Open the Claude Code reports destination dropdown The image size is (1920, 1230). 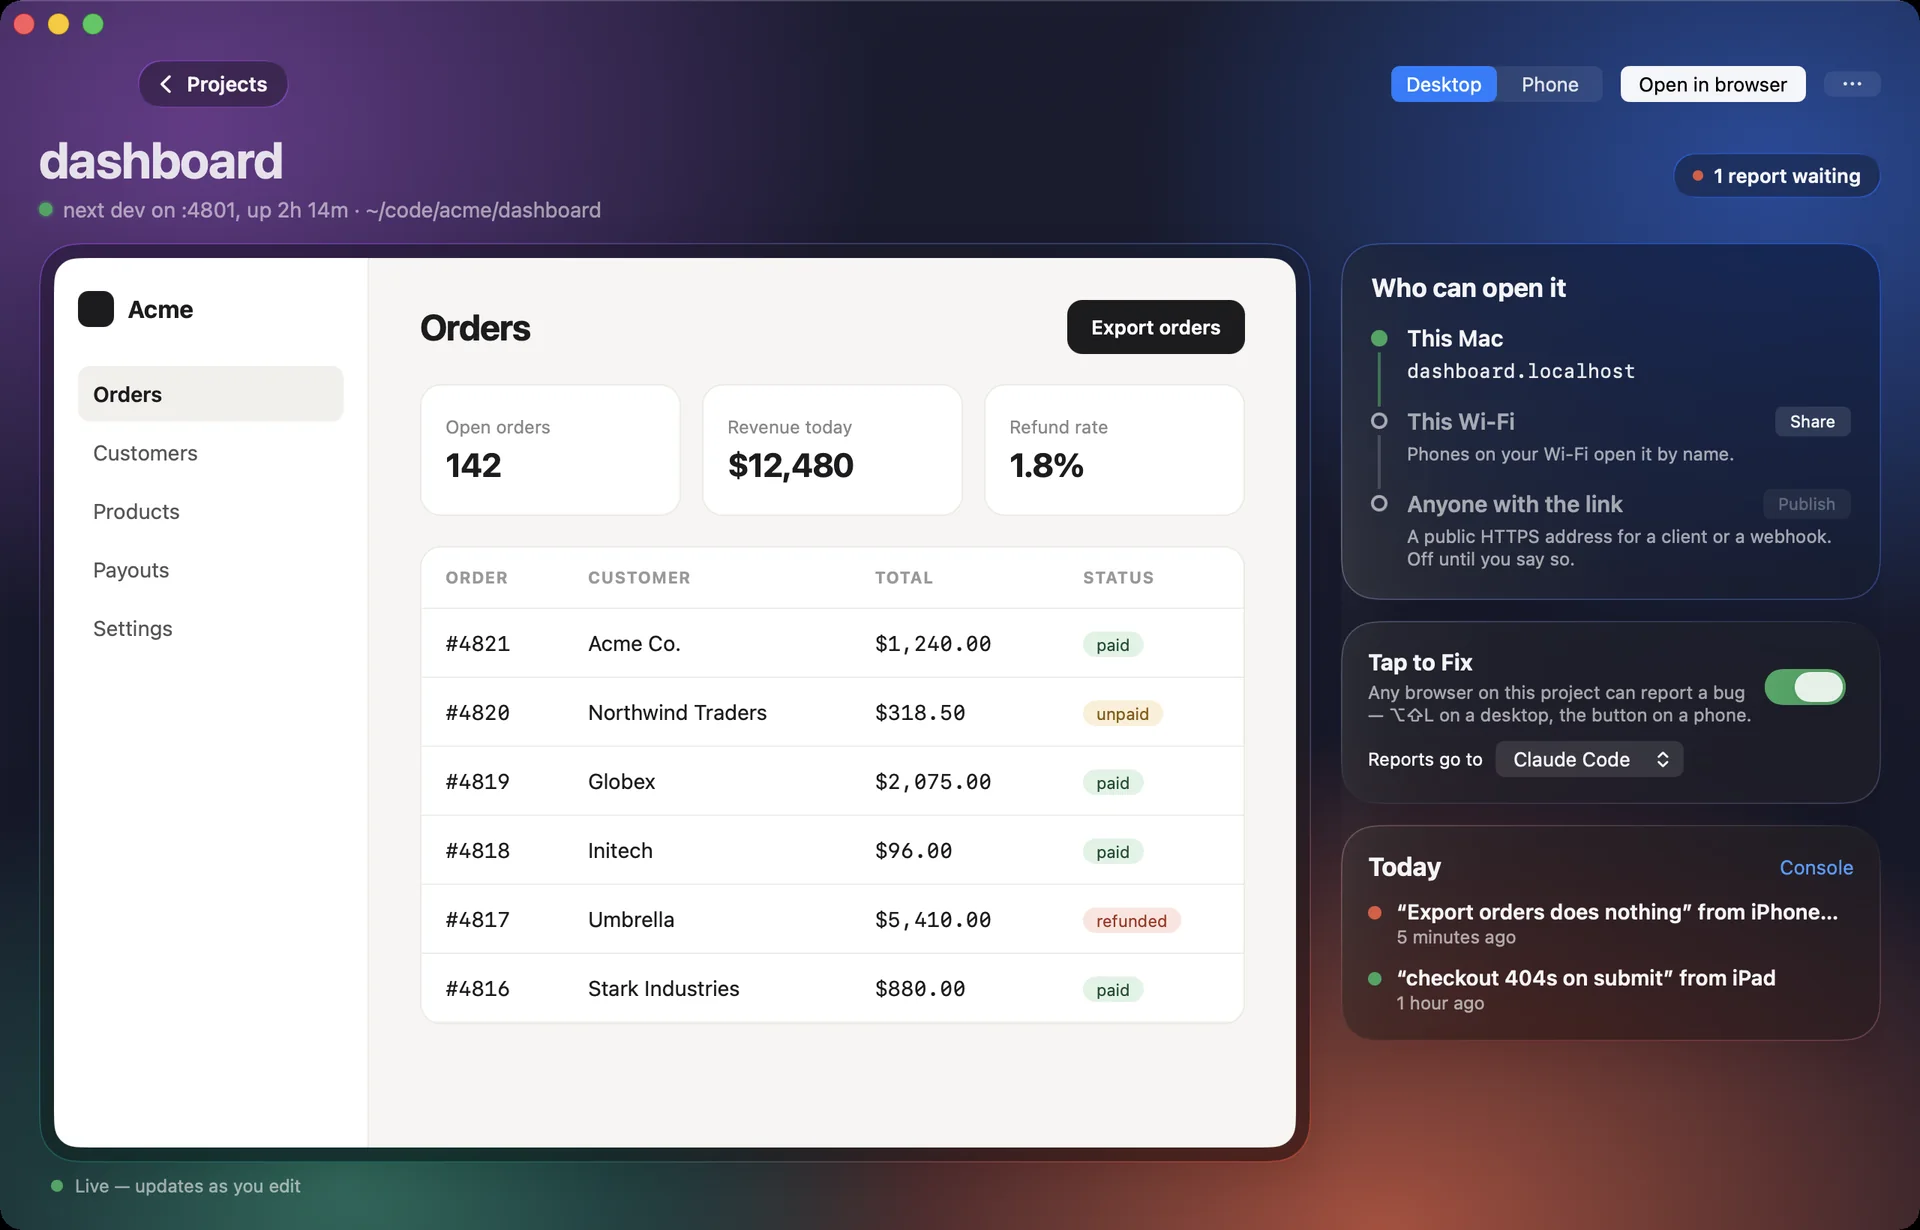tap(1589, 759)
